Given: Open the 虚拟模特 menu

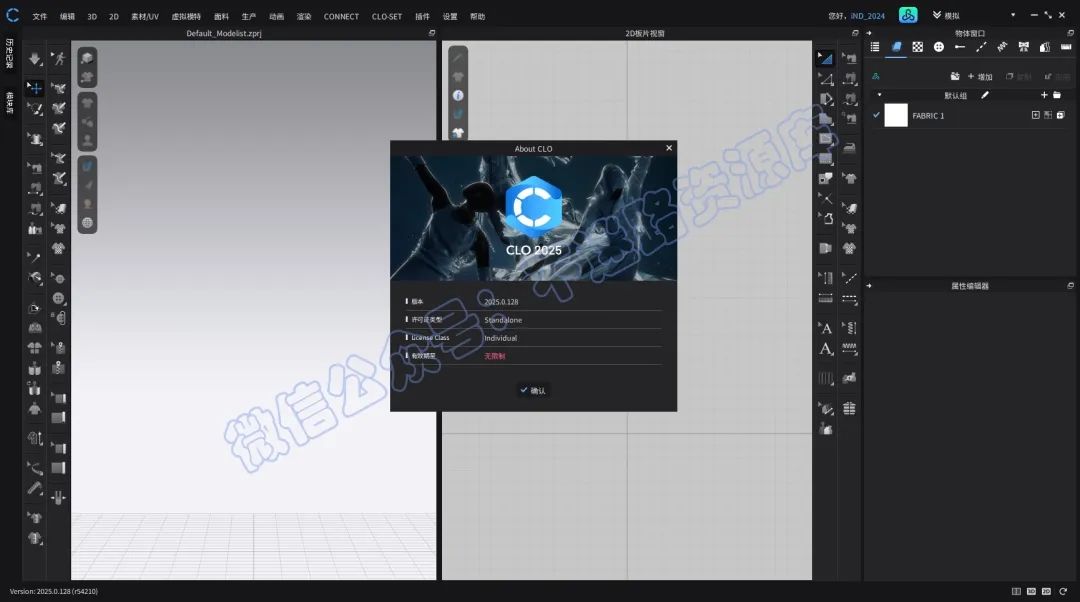Looking at the screenshot, I should [x=186, y=17].
